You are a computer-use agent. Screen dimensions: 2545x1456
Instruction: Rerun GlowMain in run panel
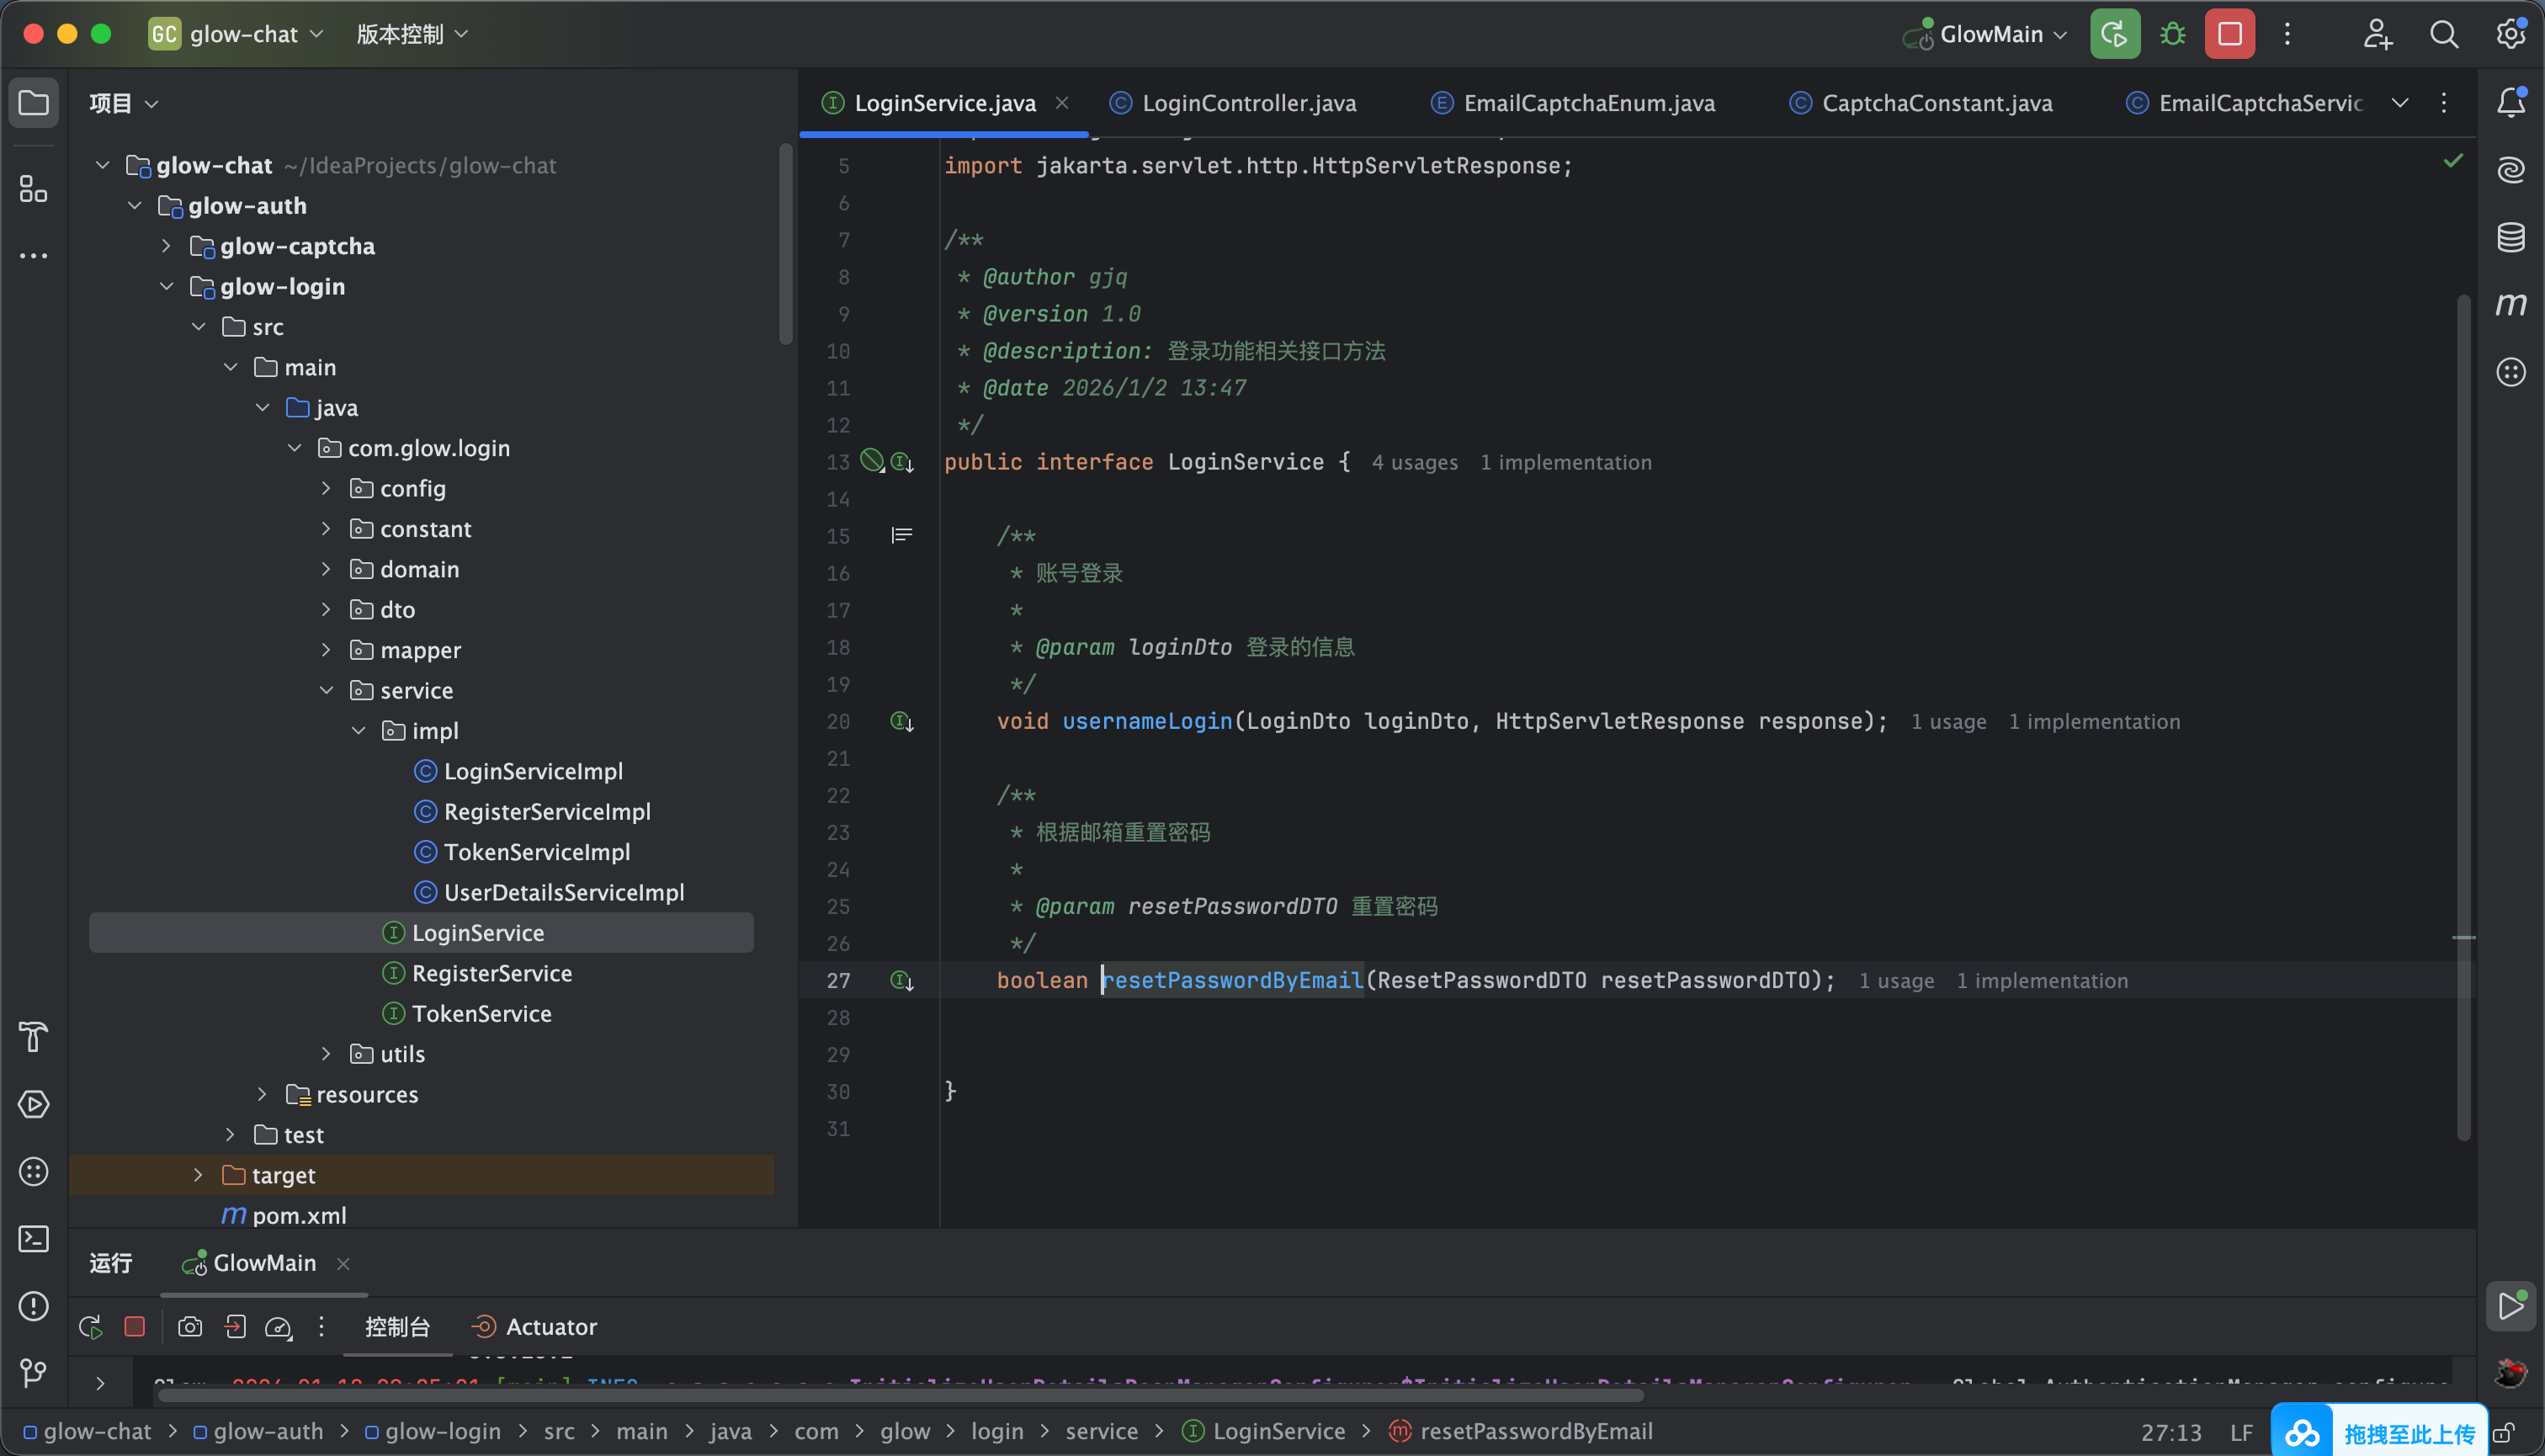click(x=90, y=1327)
